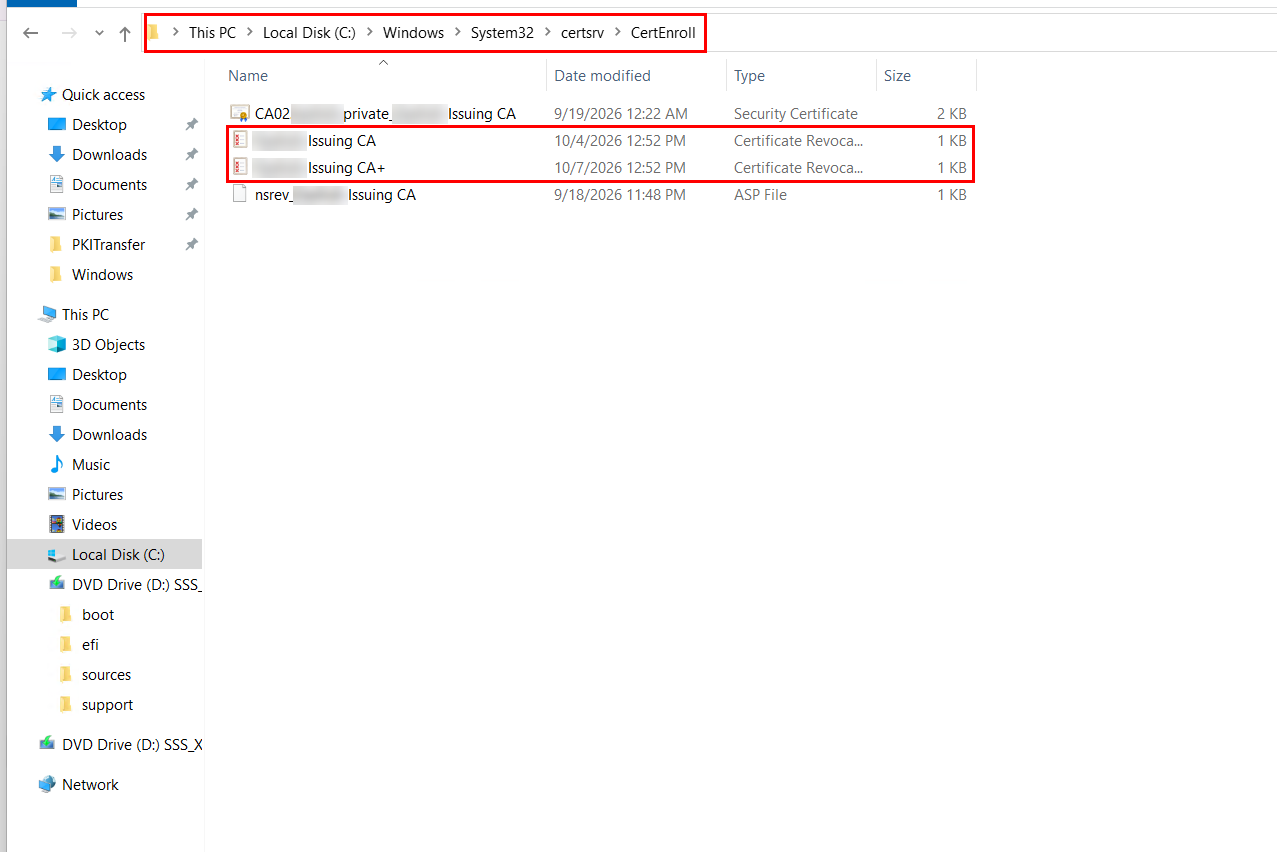Image resolution: width=1277 pixels, height=852 pixels.
Task: Open pinned Documents under Quick access
Action: point(109,185)
